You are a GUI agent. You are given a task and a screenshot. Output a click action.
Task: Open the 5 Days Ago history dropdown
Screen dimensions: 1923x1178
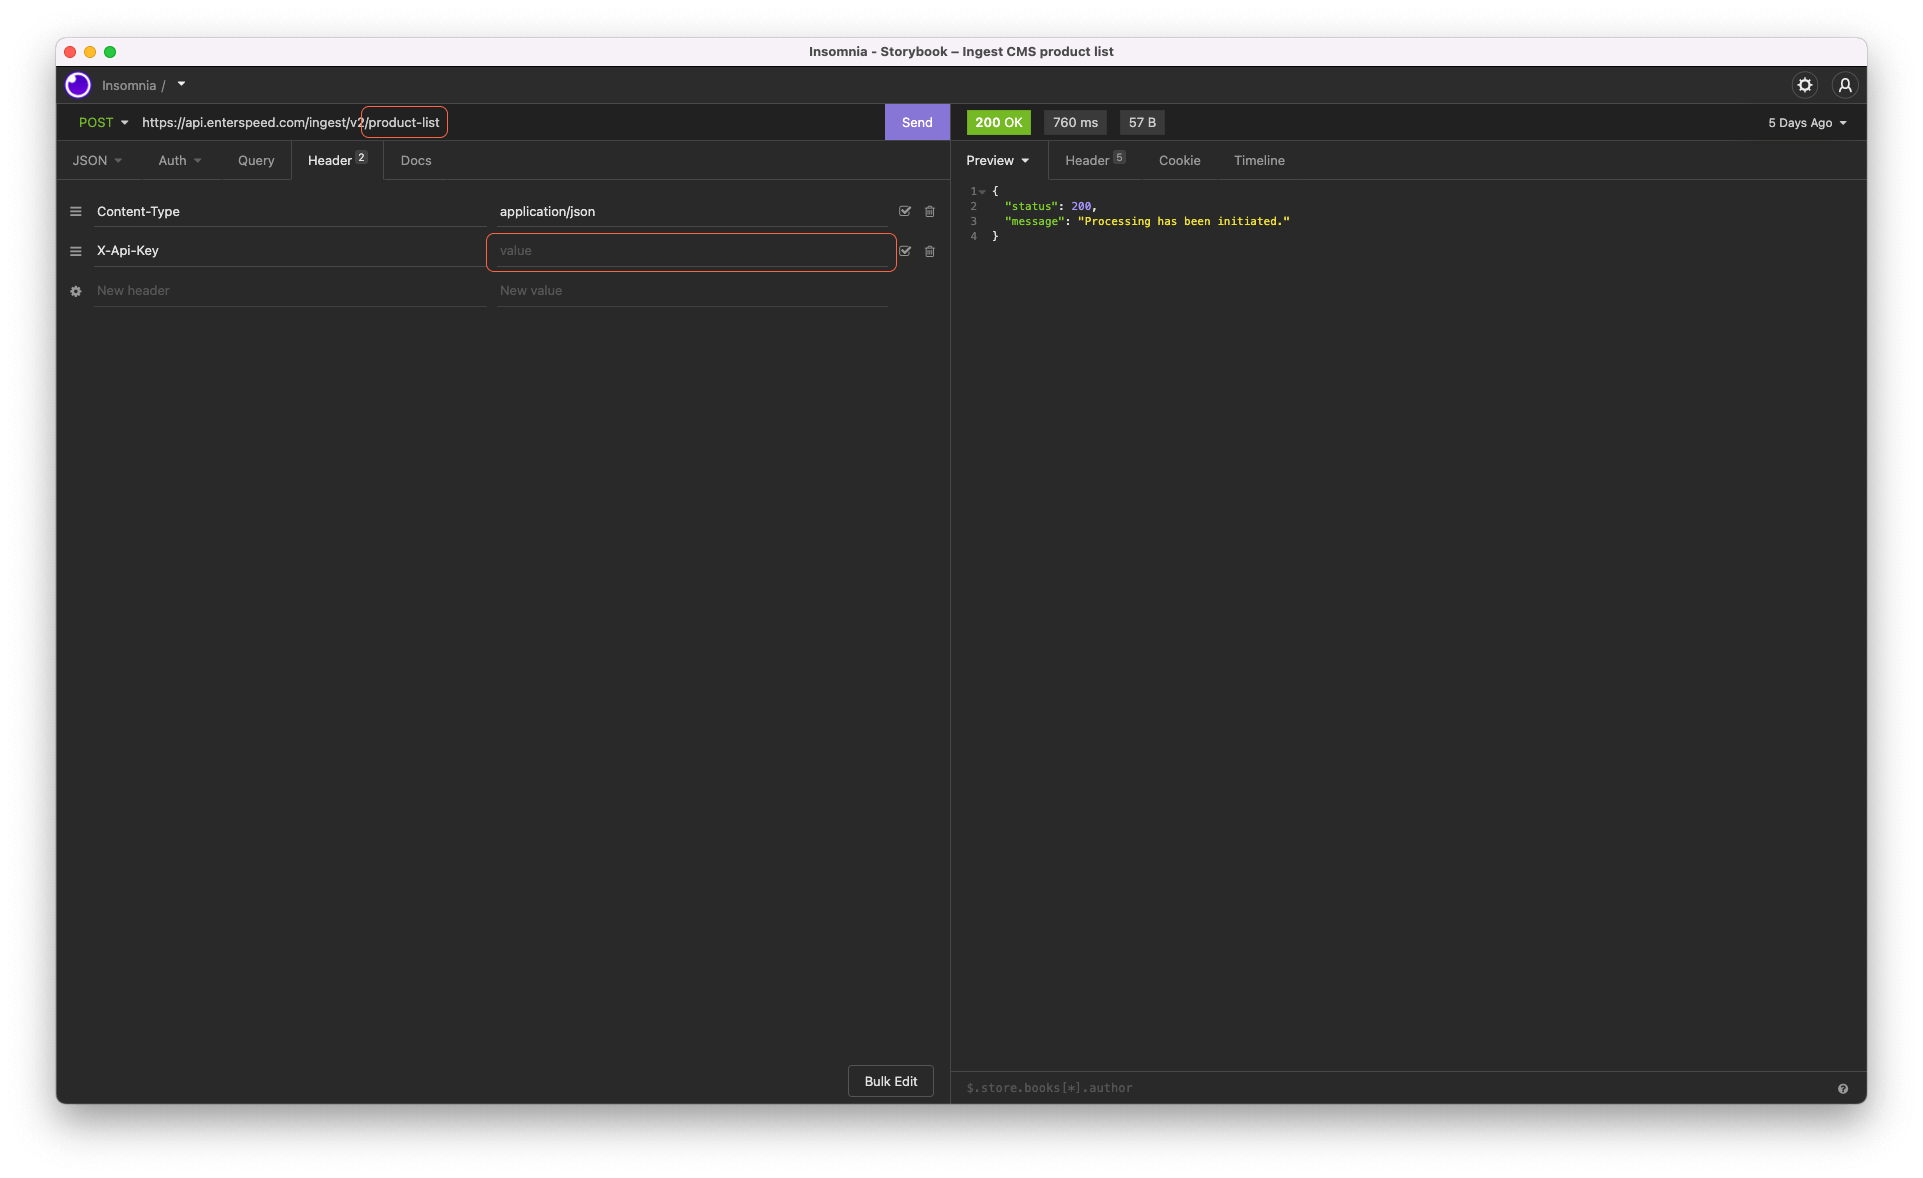pos(1807,123)
